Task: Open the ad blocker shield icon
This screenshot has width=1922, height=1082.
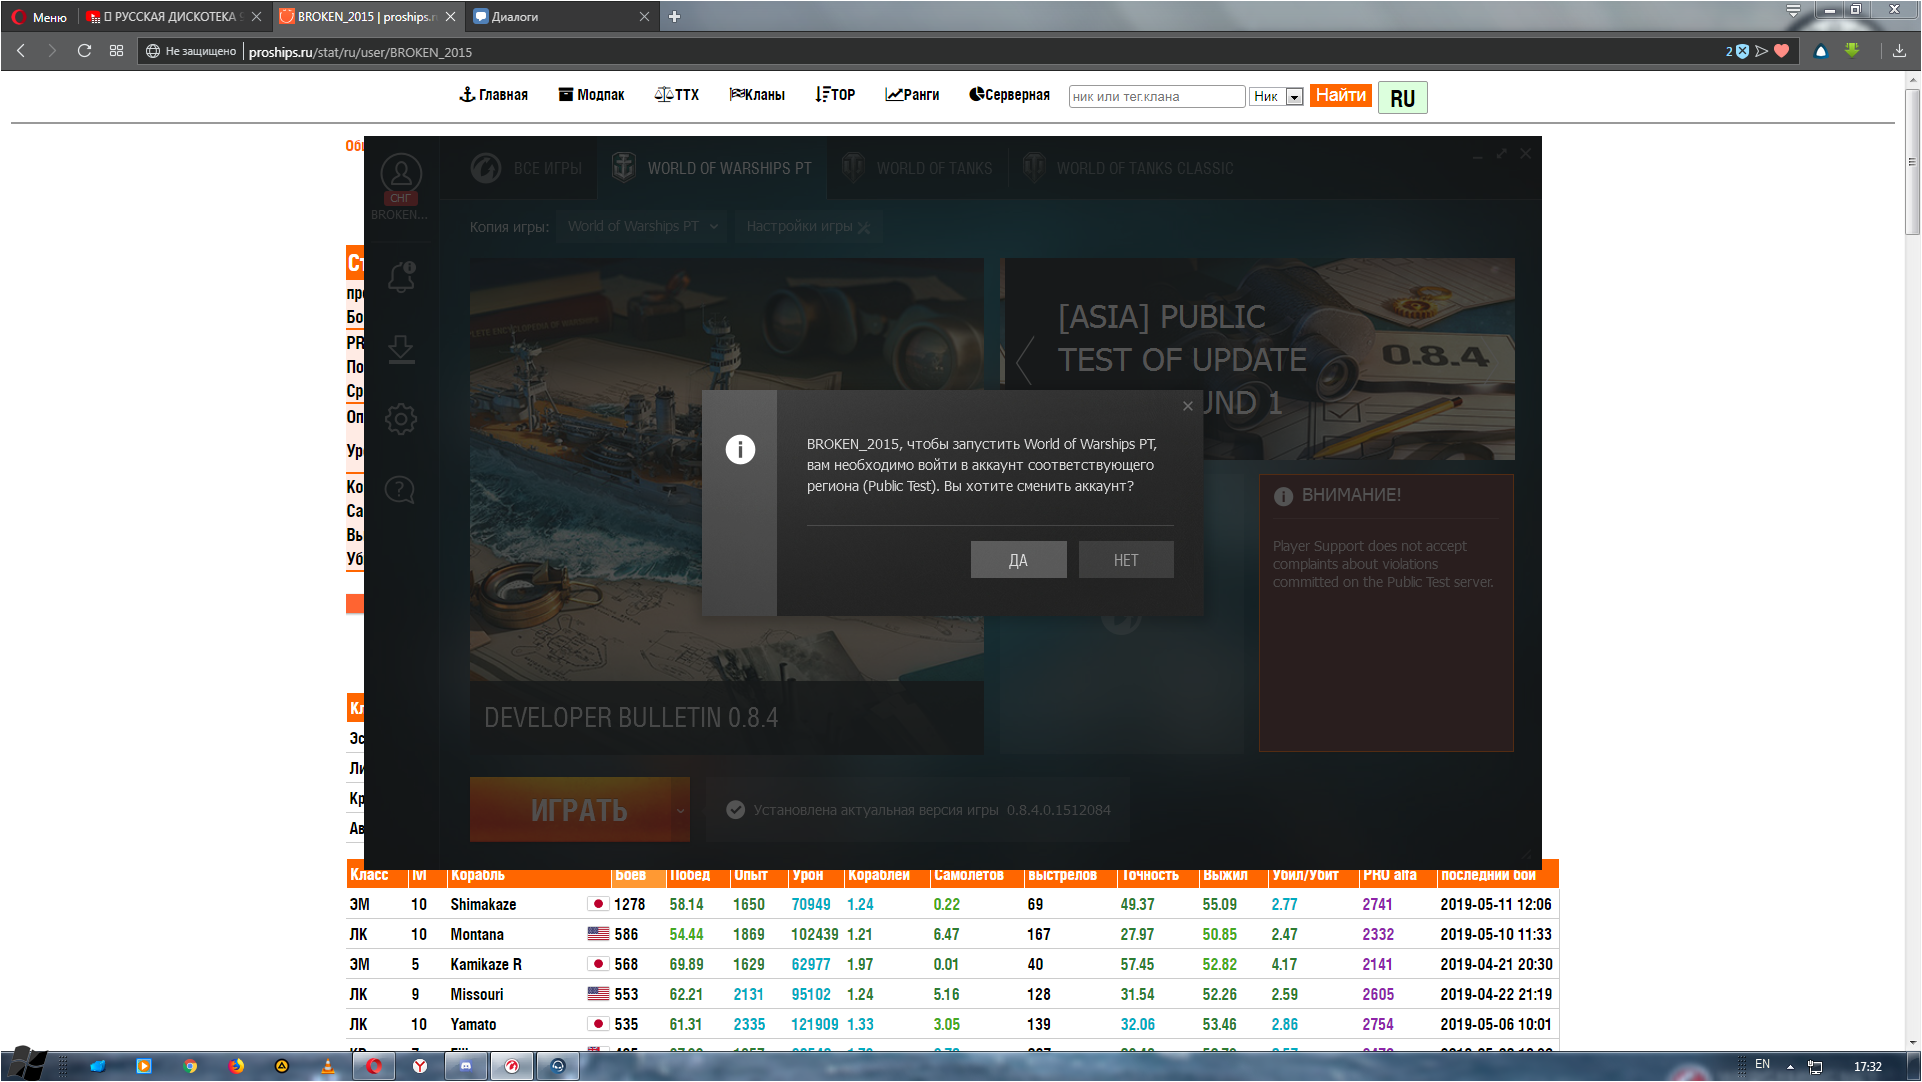Action: [x=1742, y=51]
